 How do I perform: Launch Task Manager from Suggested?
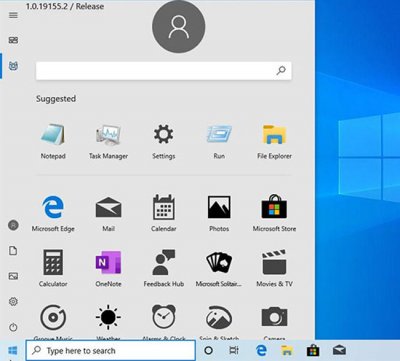click(108, 135)
